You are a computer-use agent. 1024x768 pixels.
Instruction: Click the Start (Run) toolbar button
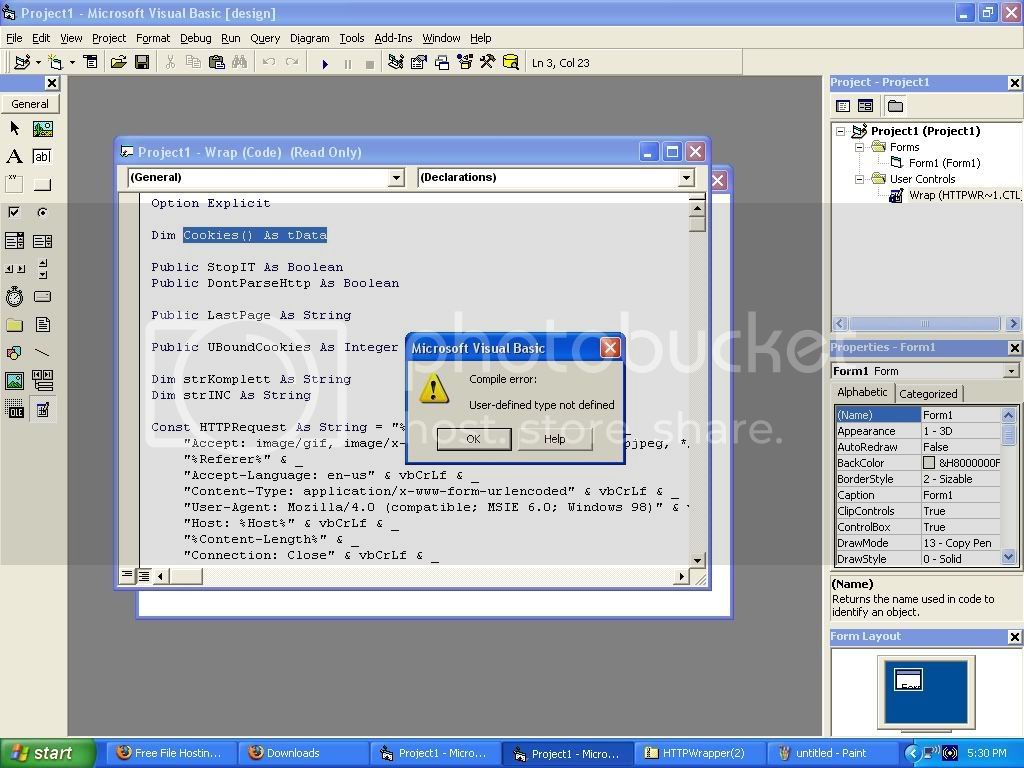[325, 63]
